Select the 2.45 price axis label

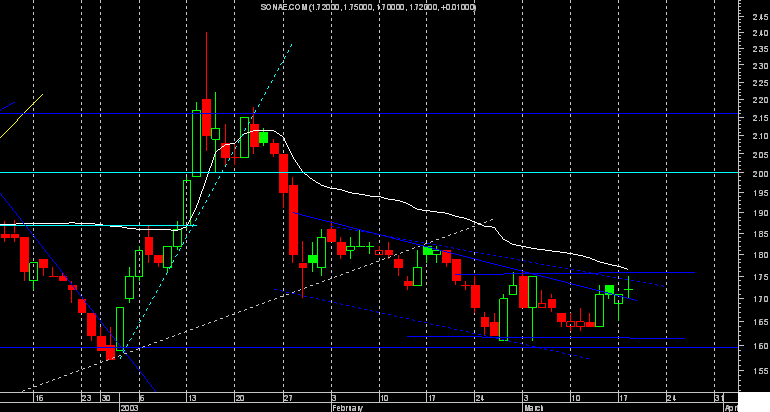point(760,17)
